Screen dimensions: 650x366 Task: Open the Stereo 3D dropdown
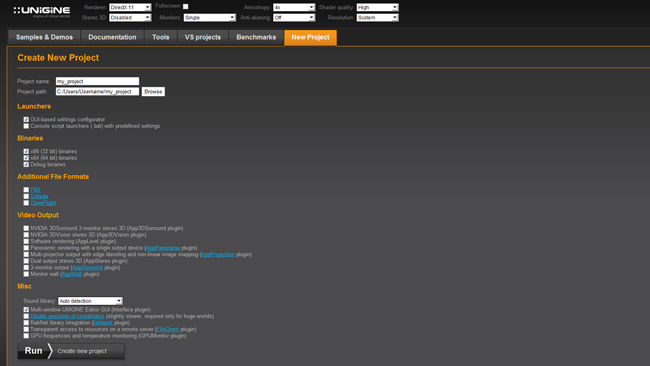[x=130, y=18]
